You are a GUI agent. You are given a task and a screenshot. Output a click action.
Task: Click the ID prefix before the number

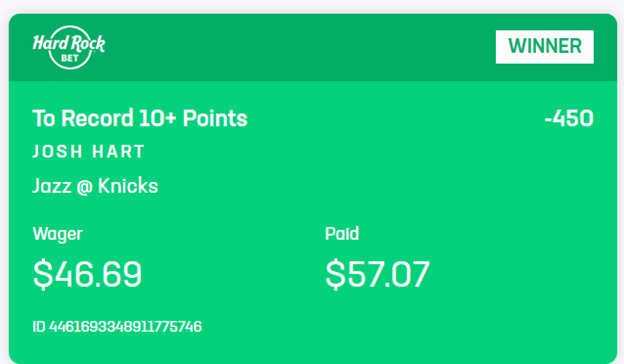39,327
